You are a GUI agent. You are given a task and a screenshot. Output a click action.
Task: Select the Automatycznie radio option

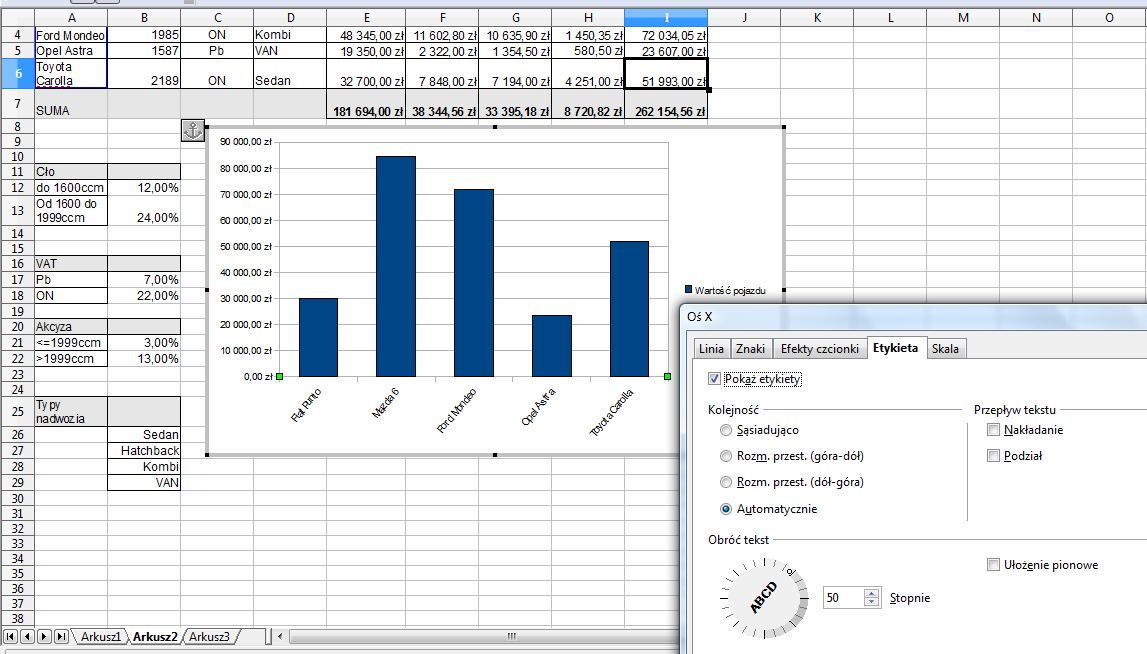point(726,508)
